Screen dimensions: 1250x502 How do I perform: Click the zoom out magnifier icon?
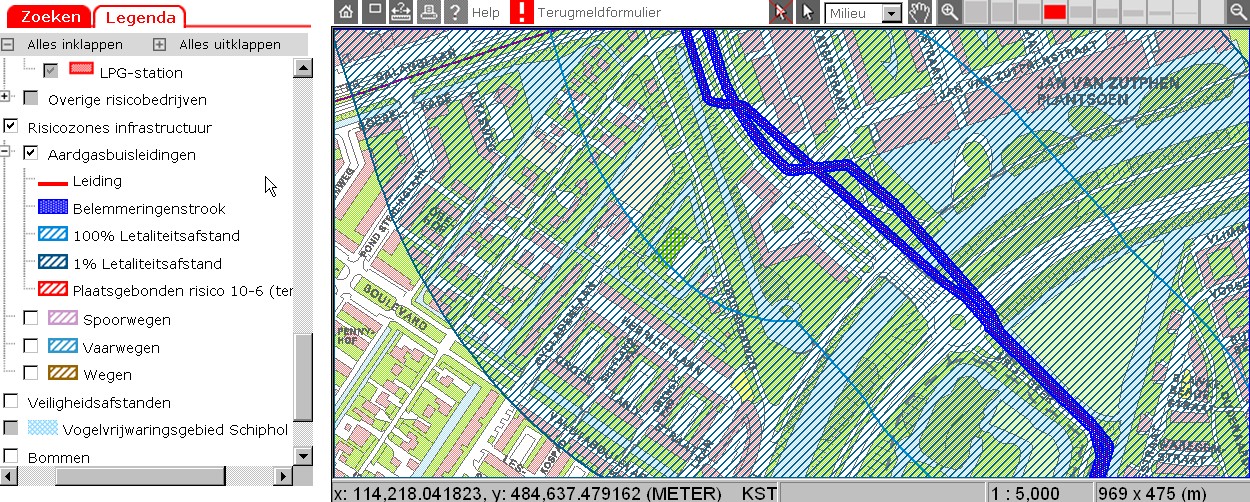1237,13
